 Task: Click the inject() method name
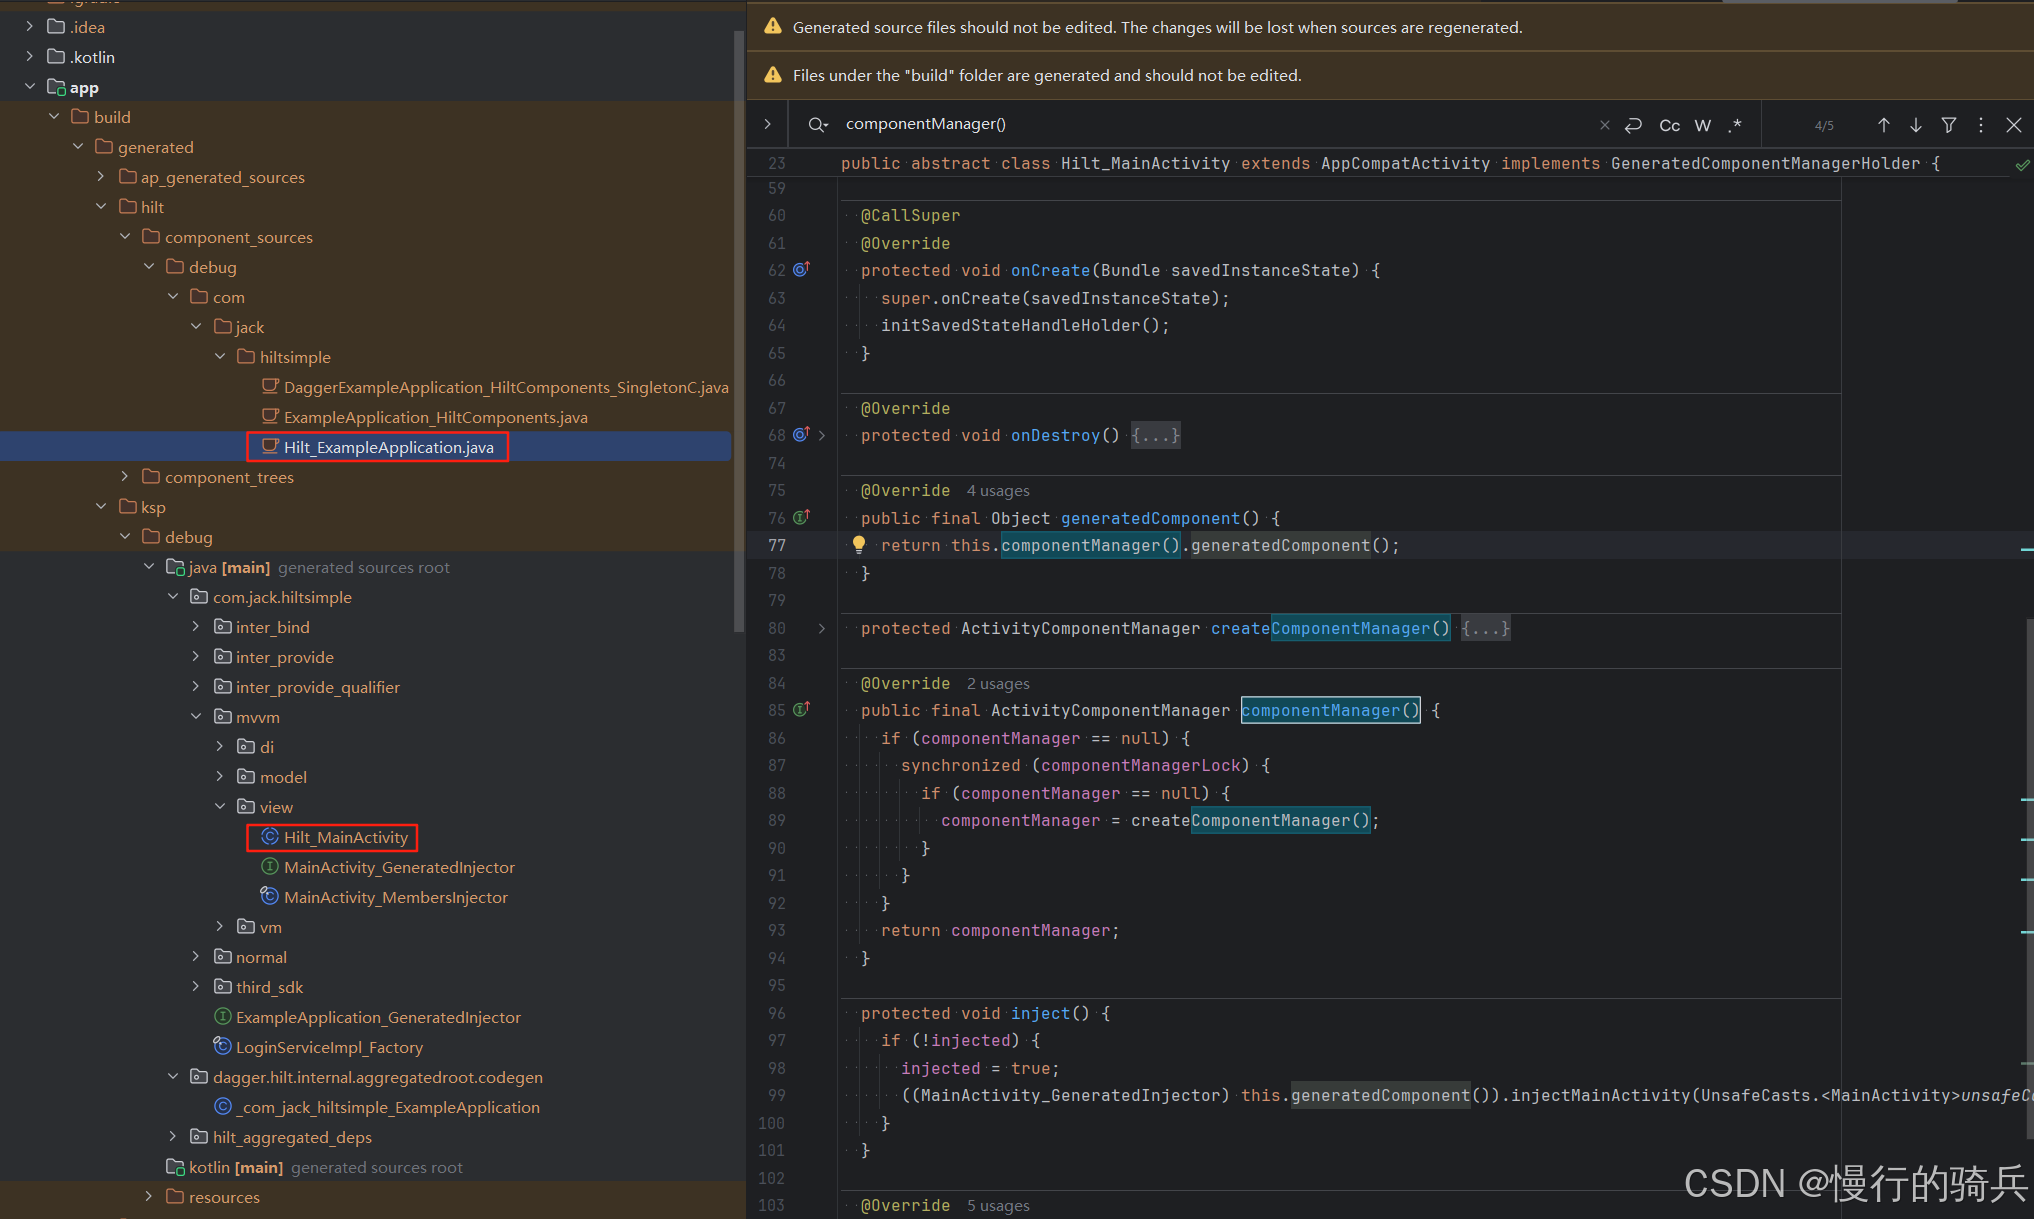1050,1014
